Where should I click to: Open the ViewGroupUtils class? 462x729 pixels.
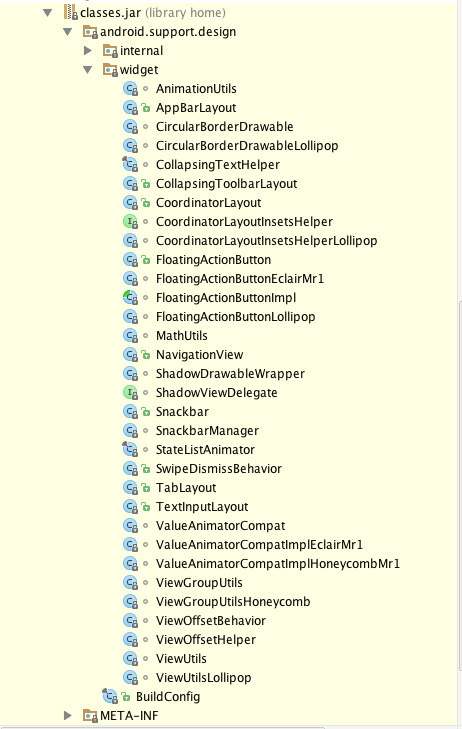tap(199, 583)
